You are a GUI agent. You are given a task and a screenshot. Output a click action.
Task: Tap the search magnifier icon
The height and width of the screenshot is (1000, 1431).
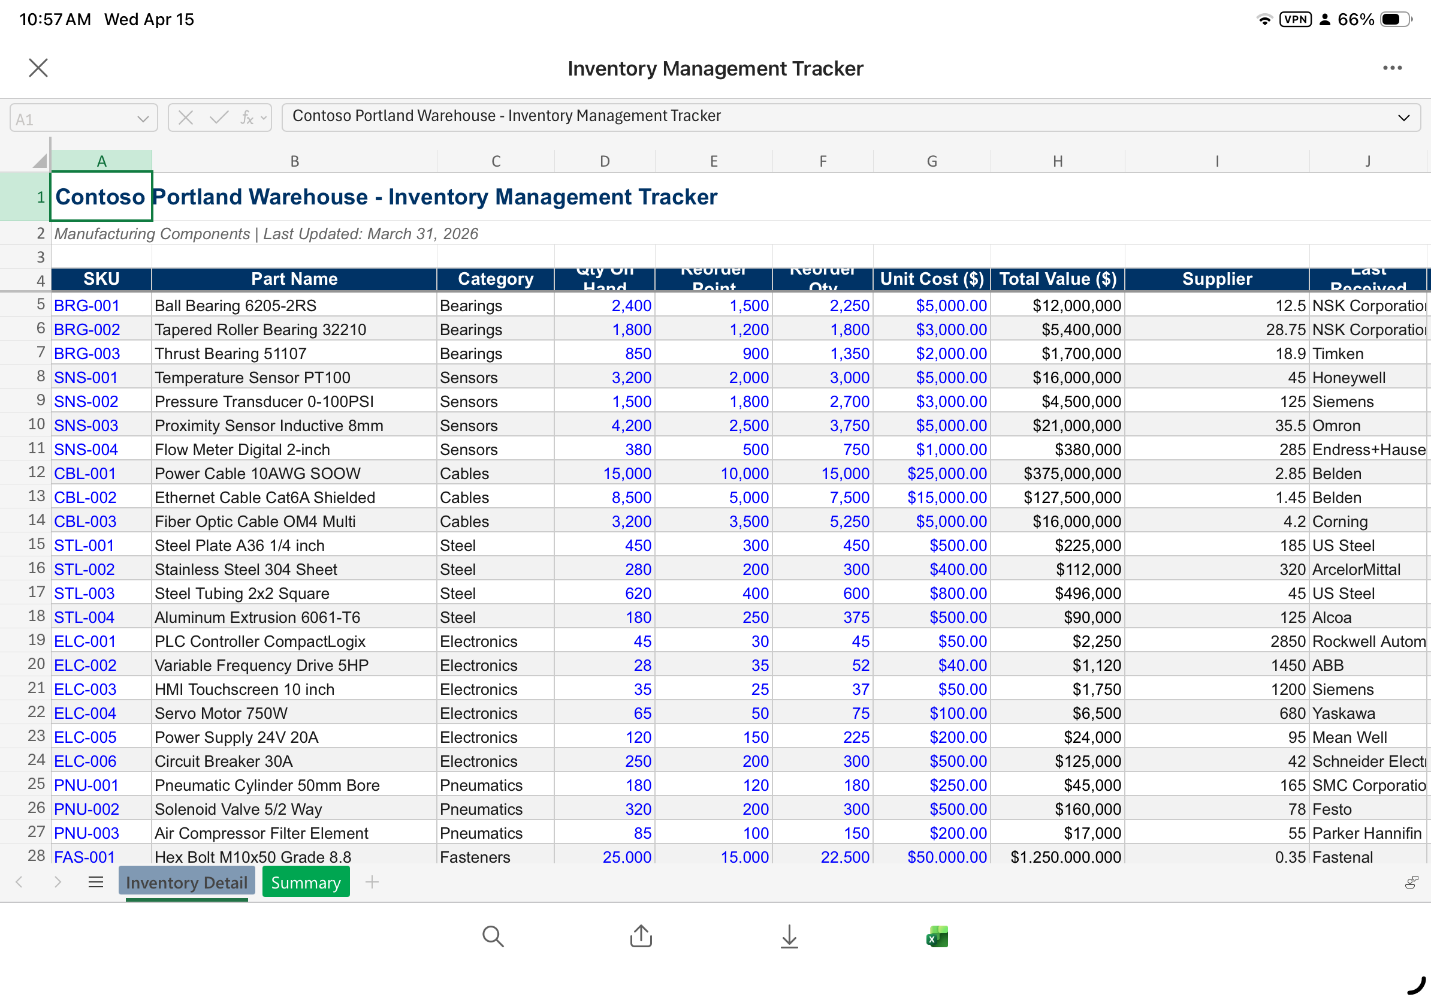click(493, 936)
